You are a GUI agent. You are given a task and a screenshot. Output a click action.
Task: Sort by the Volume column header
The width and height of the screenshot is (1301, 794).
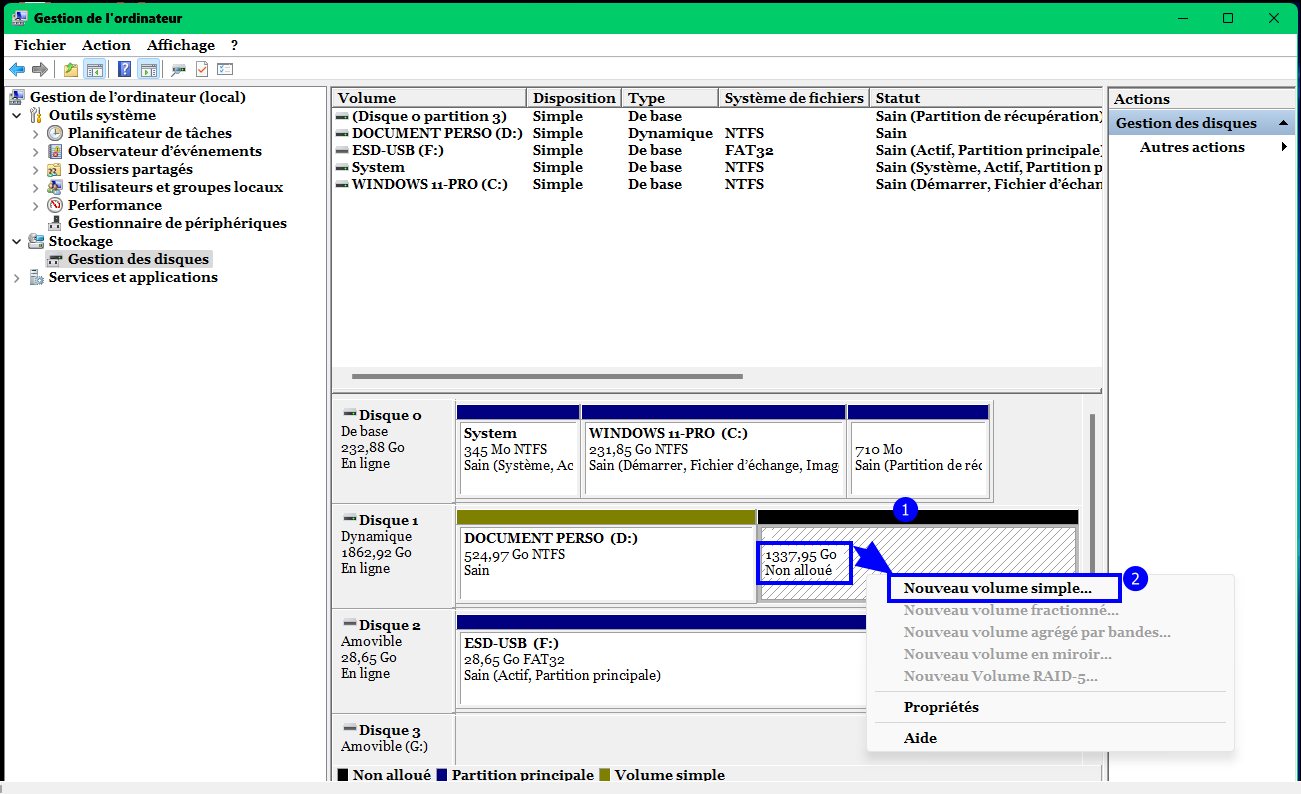coord(429,98)
